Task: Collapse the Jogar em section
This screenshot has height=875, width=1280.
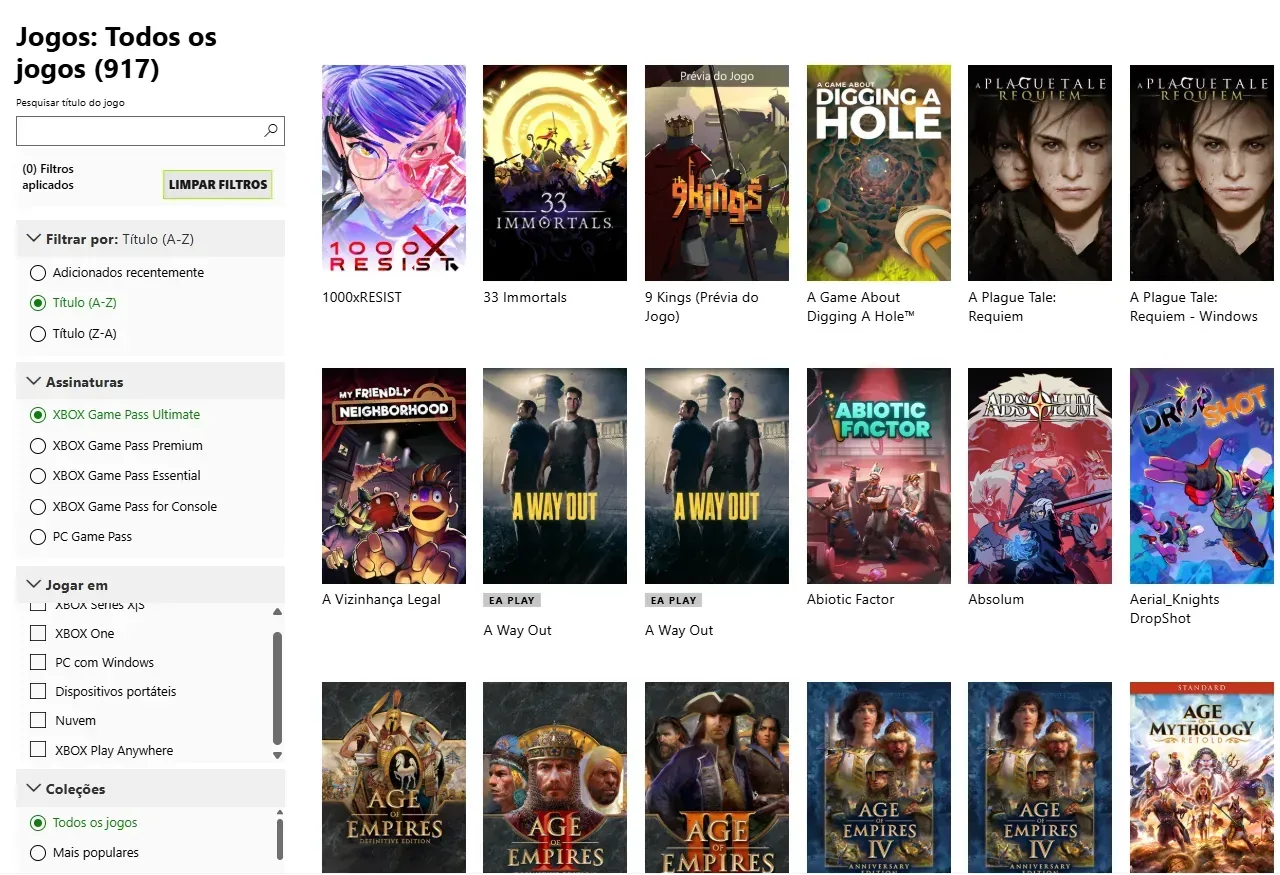Action: pyautogui.click(x=150, y=585)
